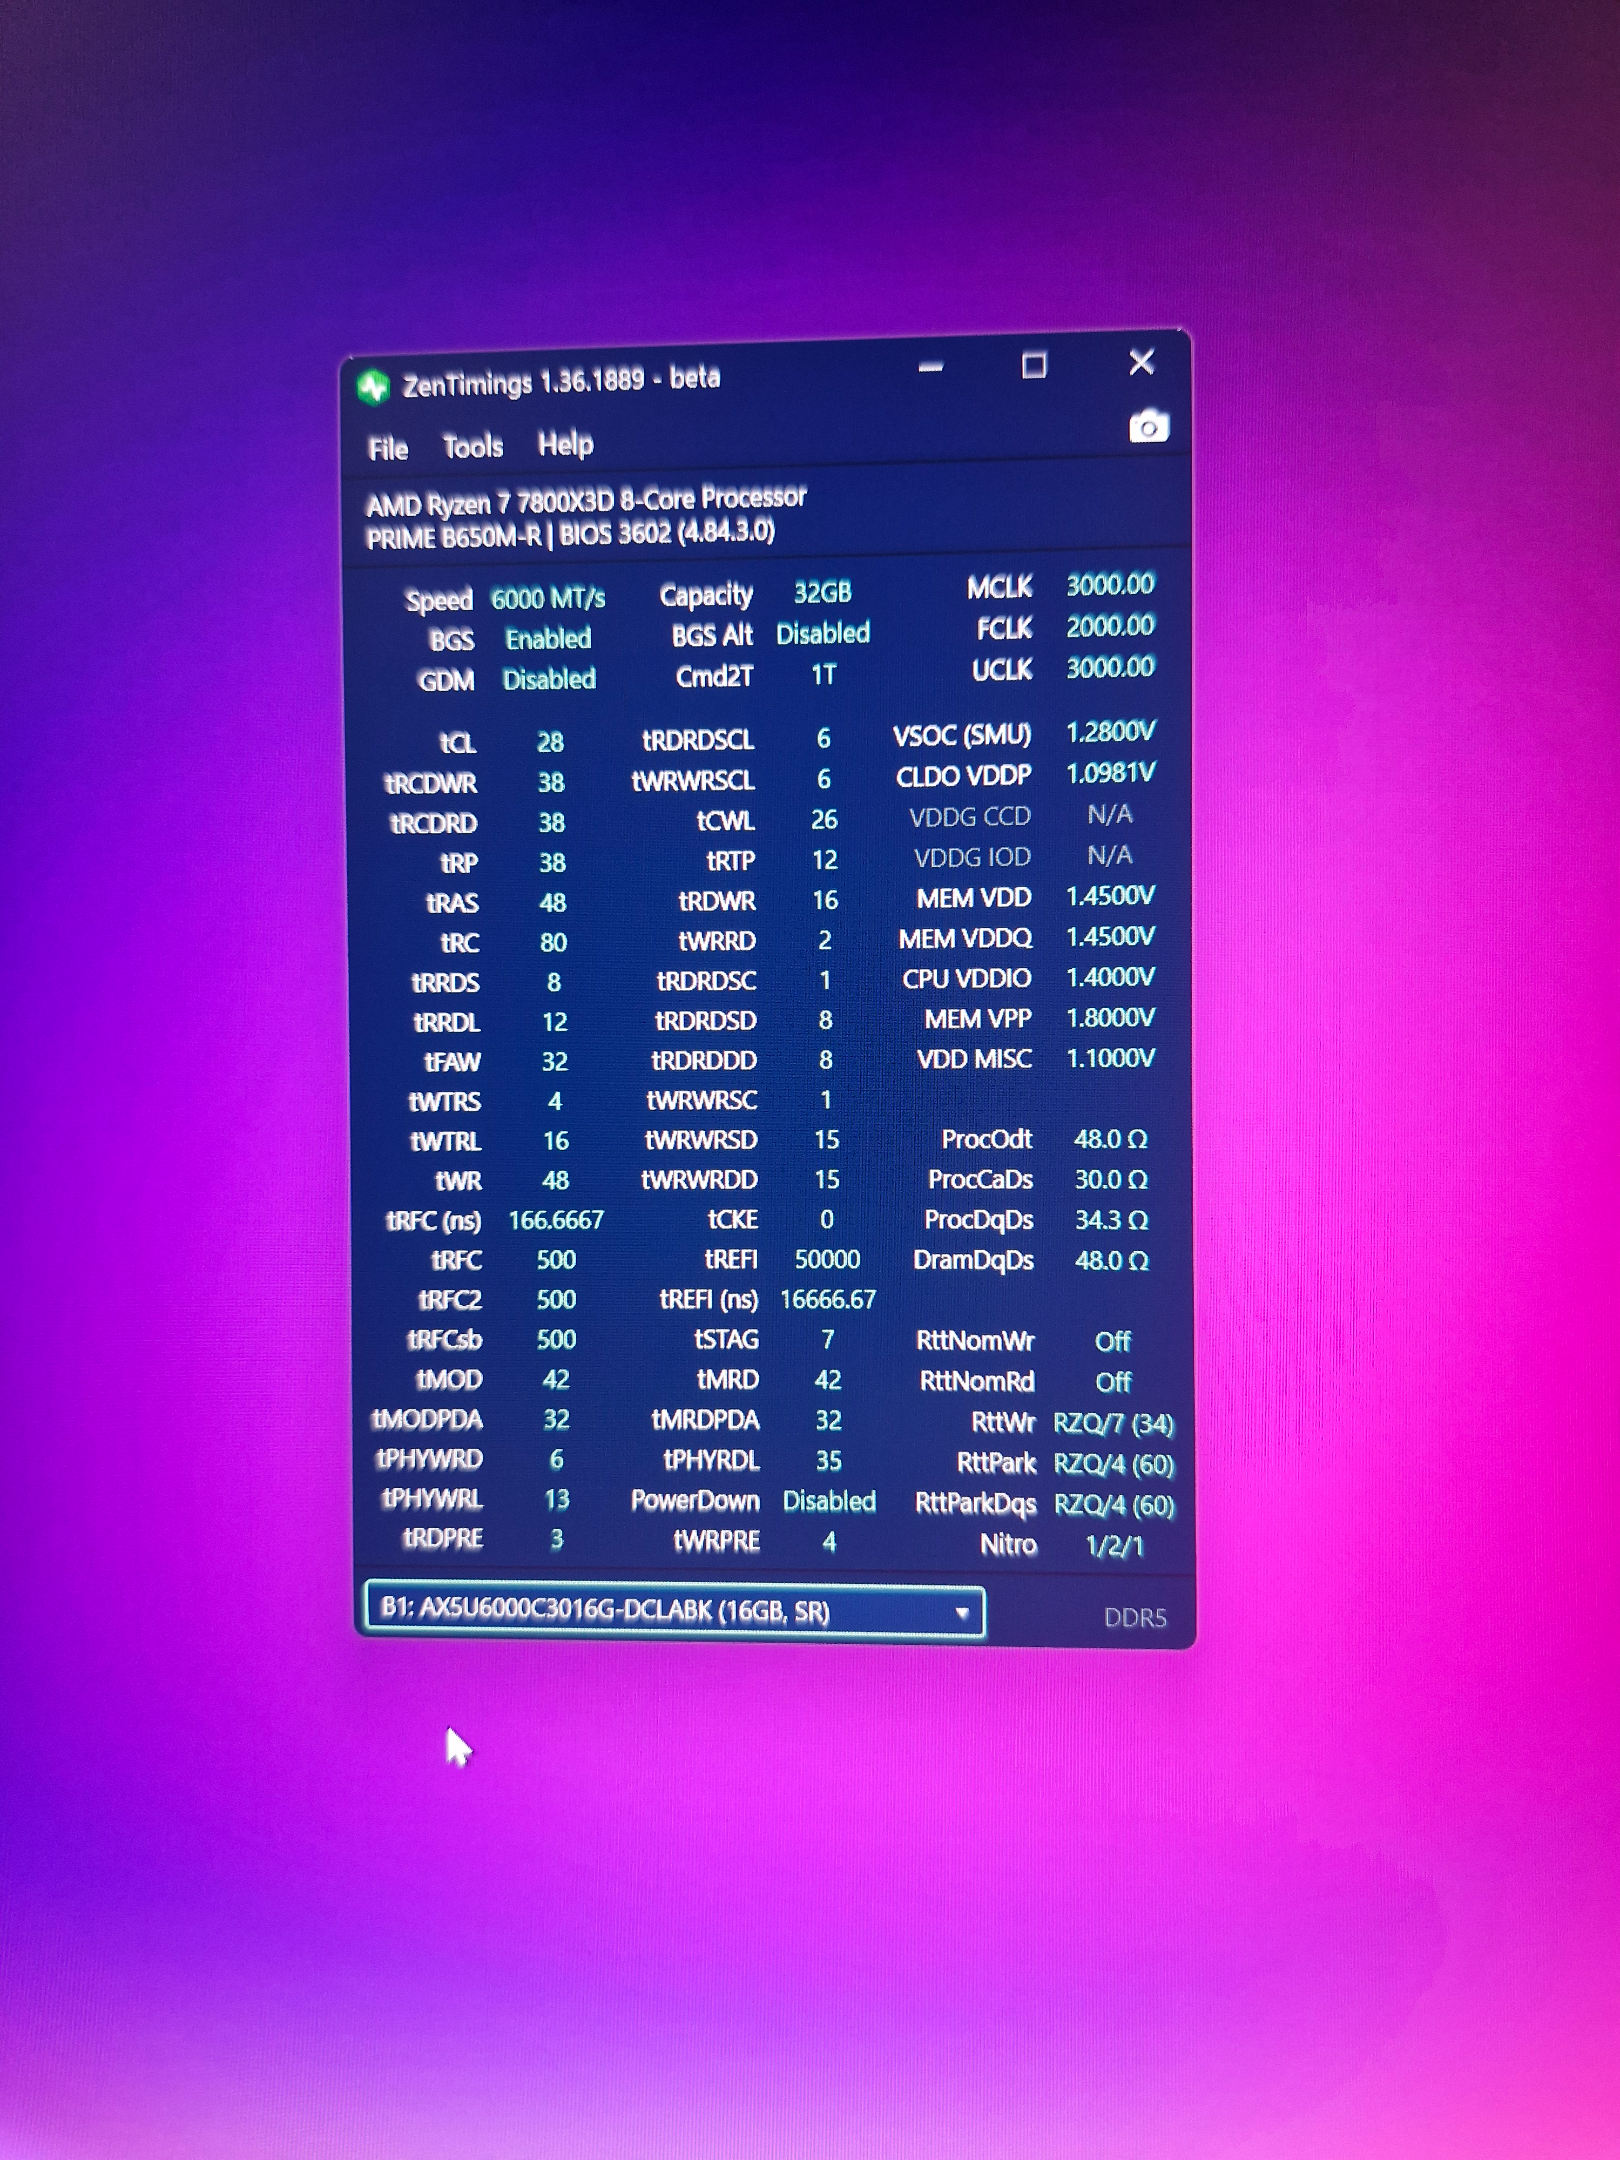Click the MEM VDD value '1.4500V'

coord(1111,896)
